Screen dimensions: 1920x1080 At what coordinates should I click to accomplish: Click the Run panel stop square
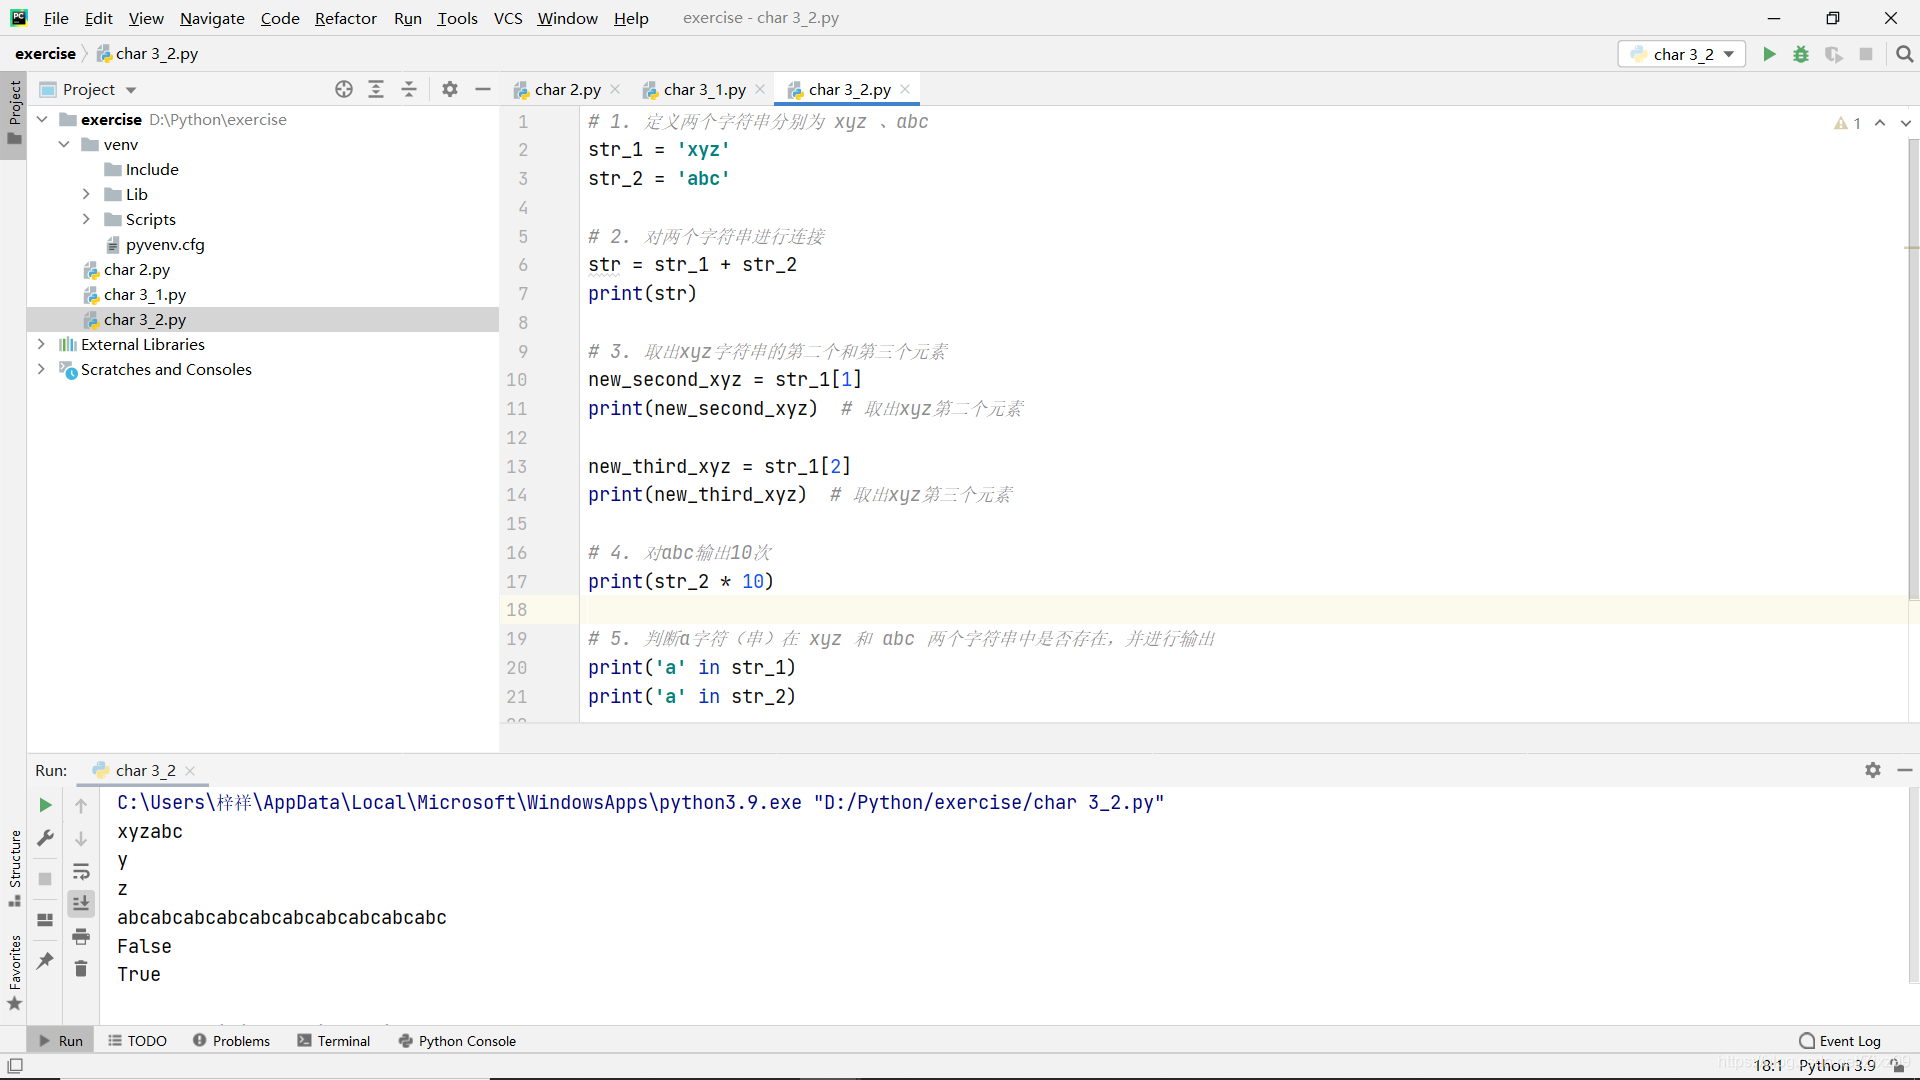point(45,879)
